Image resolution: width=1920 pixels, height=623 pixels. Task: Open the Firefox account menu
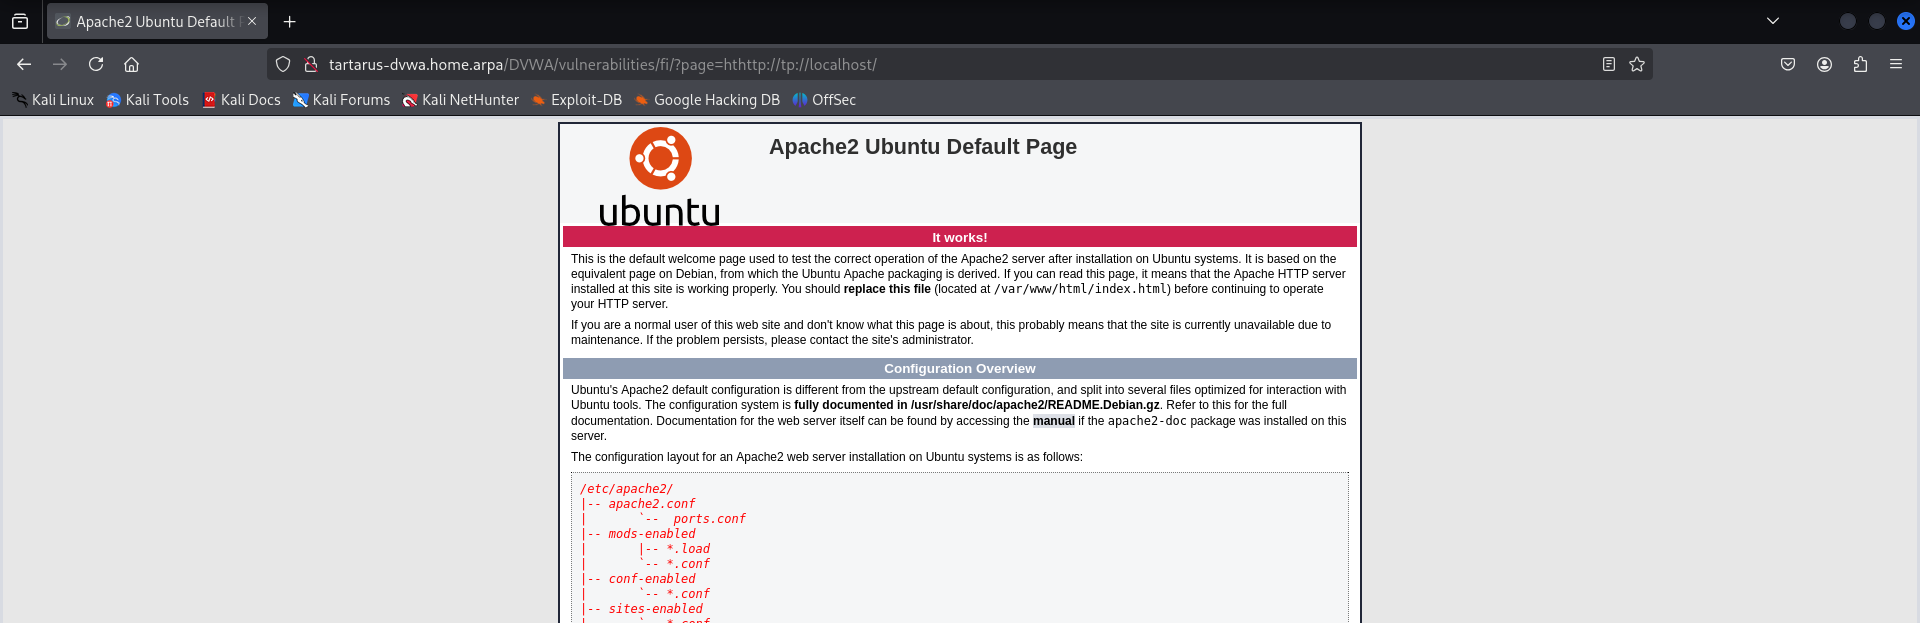(x=1824, y=64)
